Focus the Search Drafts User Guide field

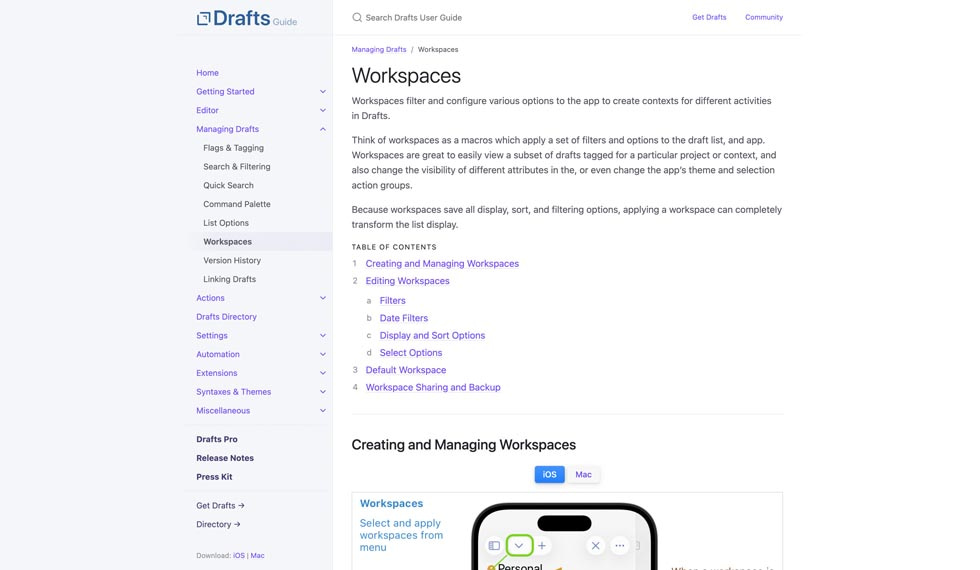(414, 18)
